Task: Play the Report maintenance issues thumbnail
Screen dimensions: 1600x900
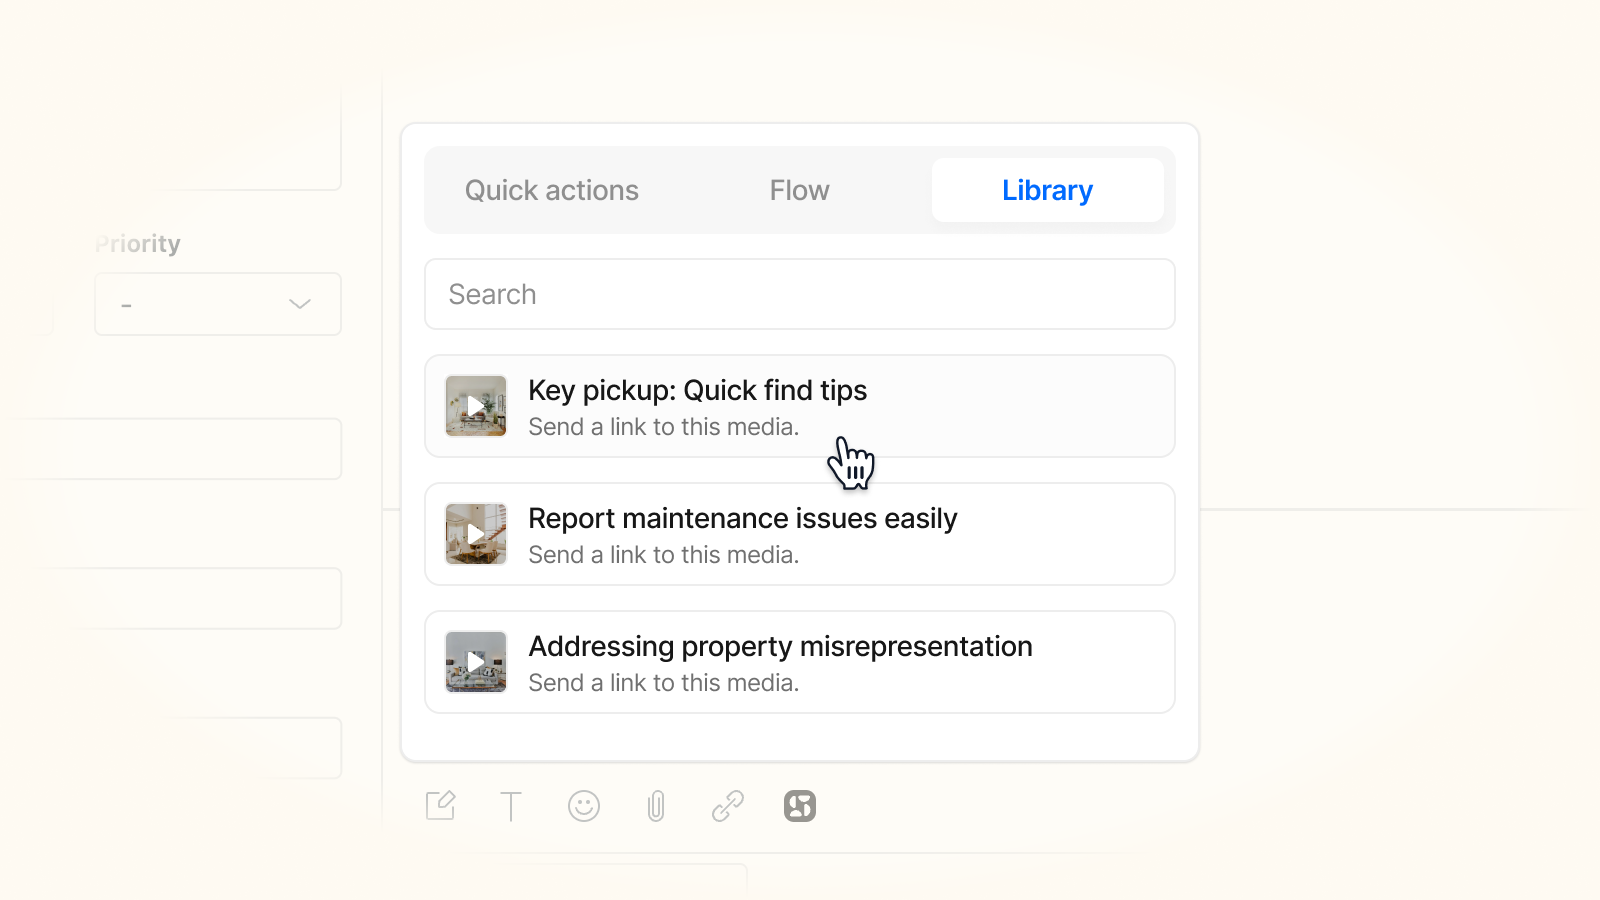Action: coord(476,534)
